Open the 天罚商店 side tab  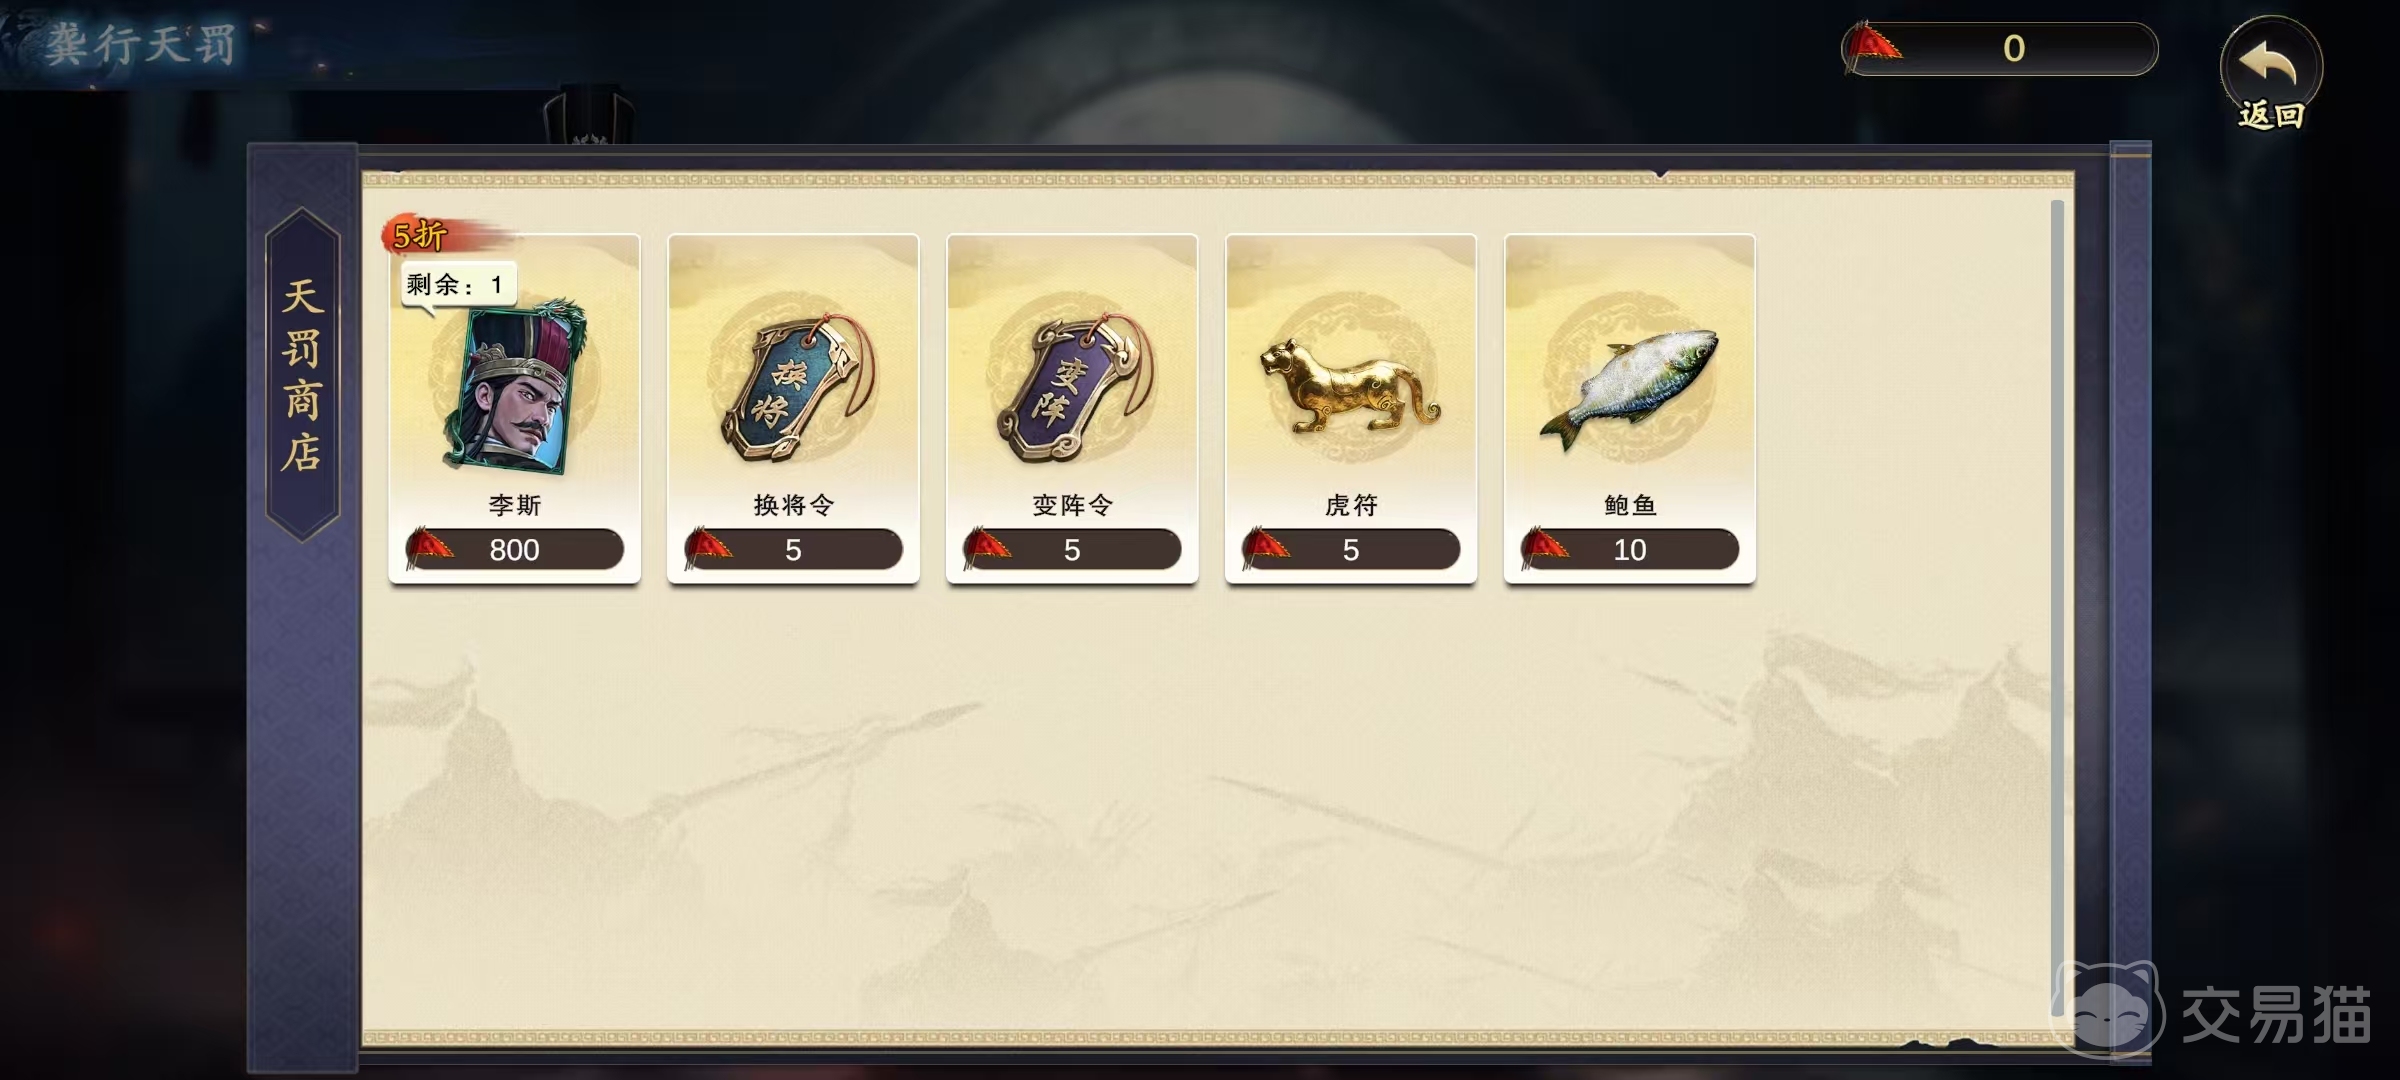pos(302,374)
